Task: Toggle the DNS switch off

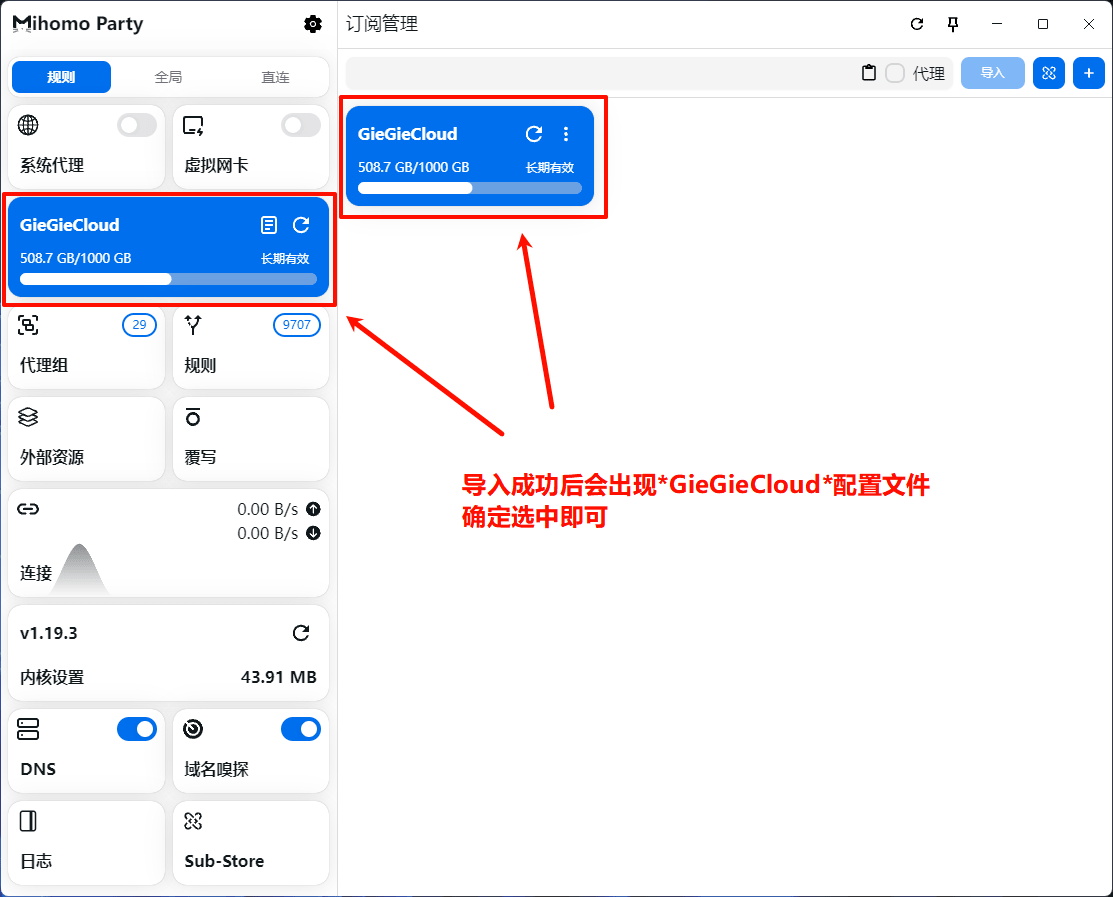Action: point(137,729)
